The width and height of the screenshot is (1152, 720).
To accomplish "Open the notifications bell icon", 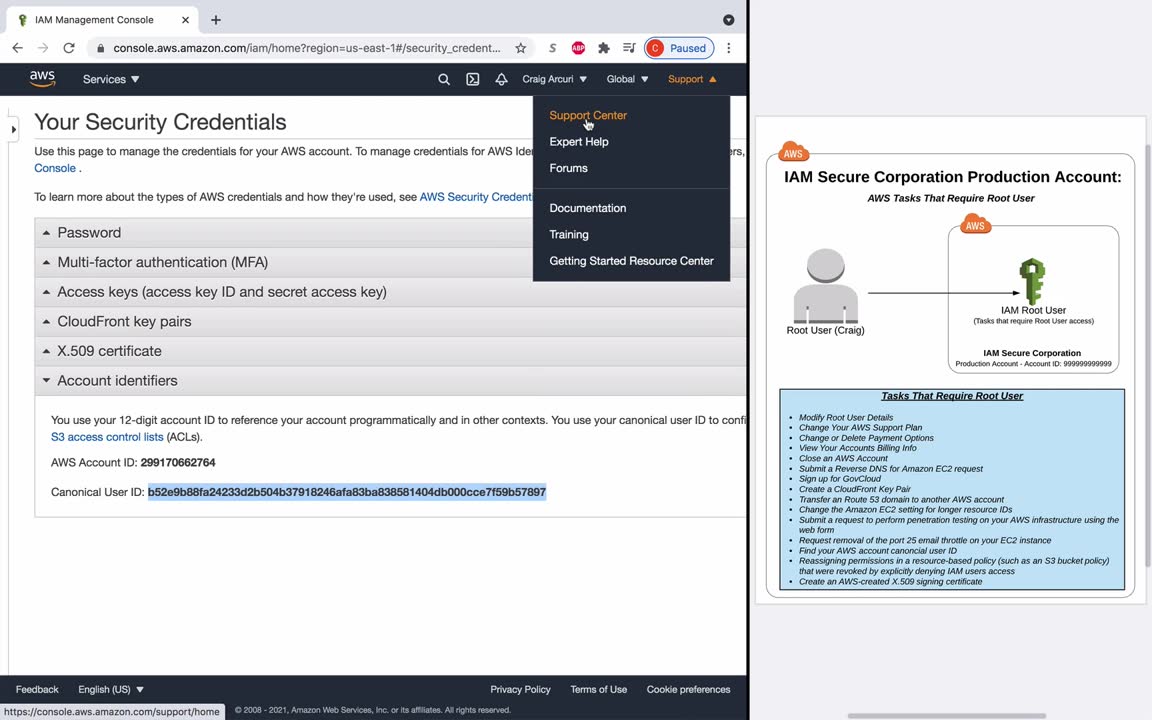I will point(501,79).
